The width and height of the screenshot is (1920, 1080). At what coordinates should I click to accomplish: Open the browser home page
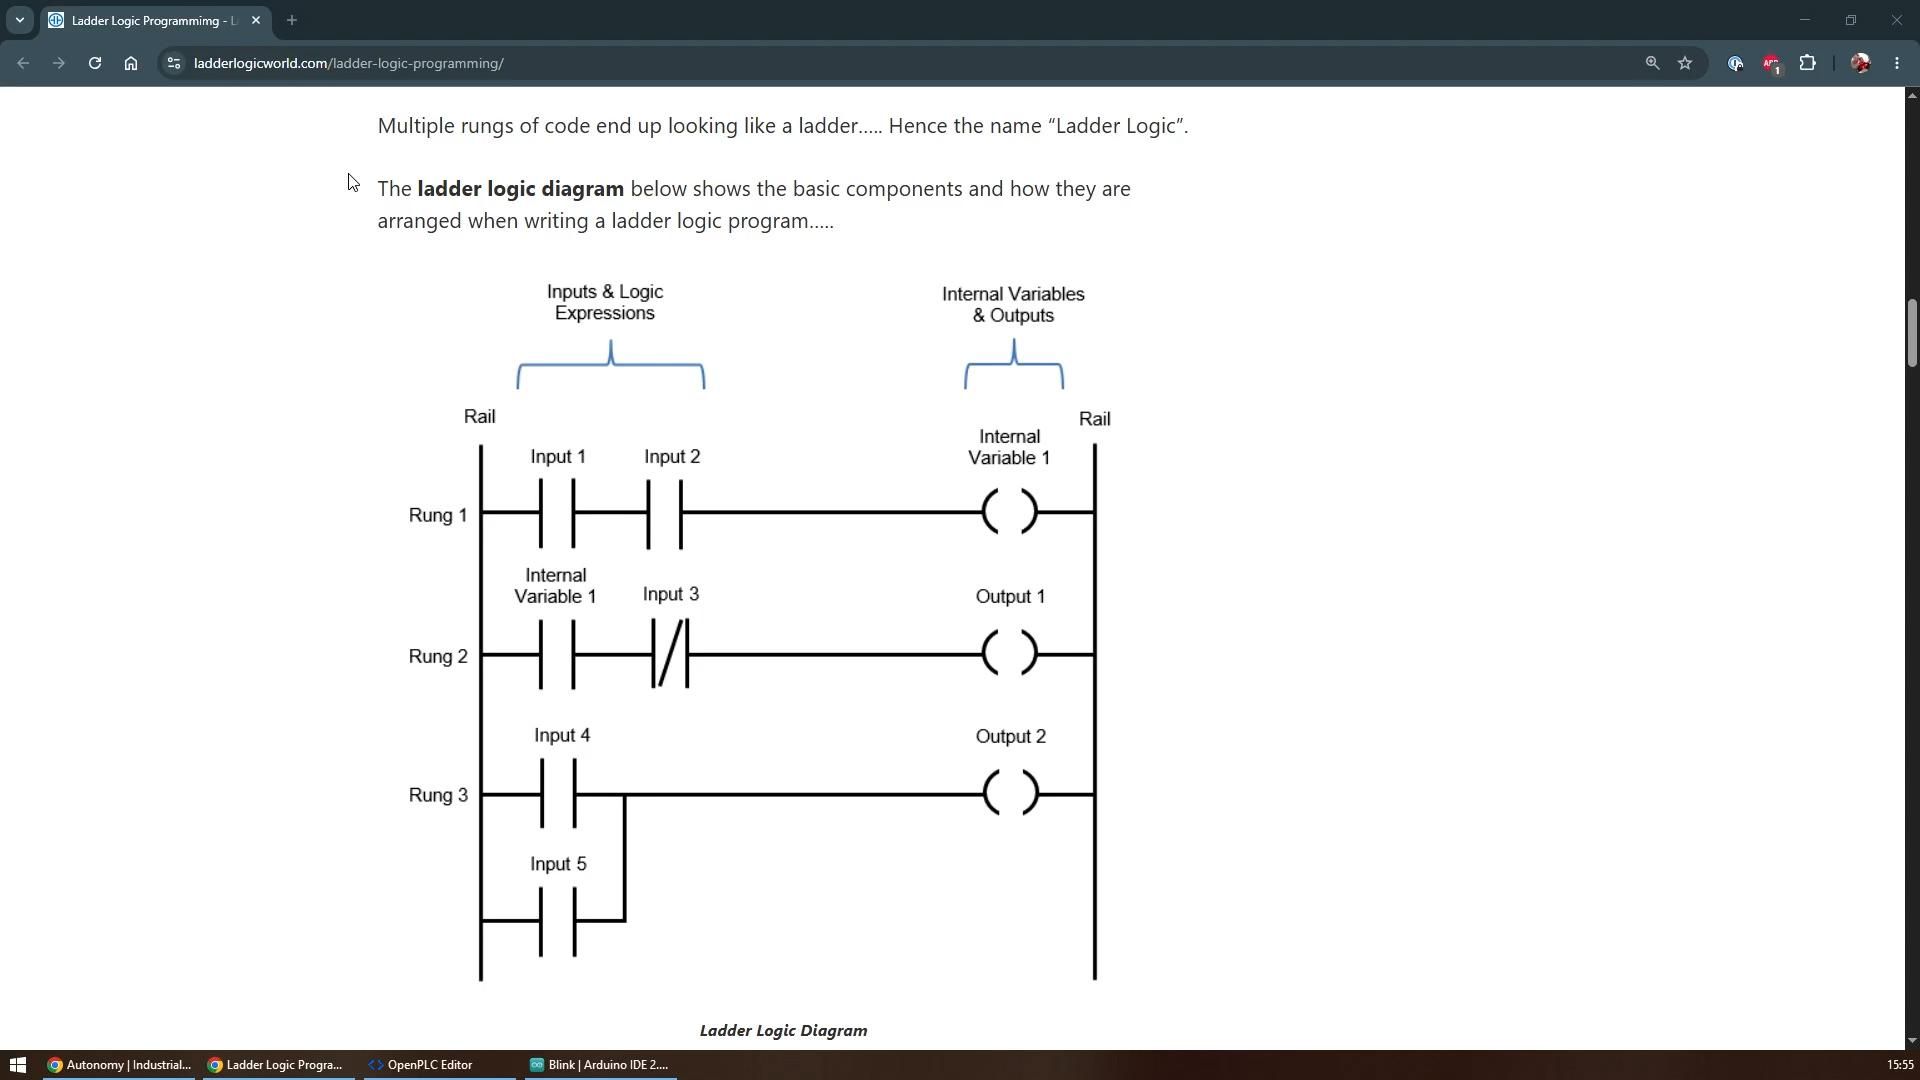131,63
